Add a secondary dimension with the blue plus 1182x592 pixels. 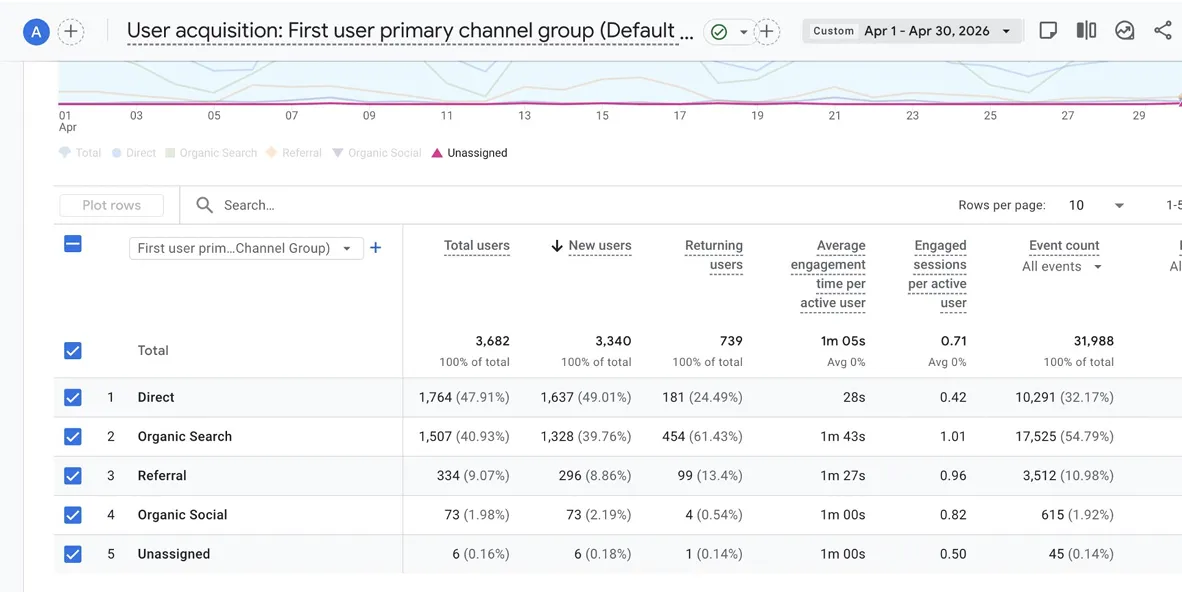tap(375, 248)
